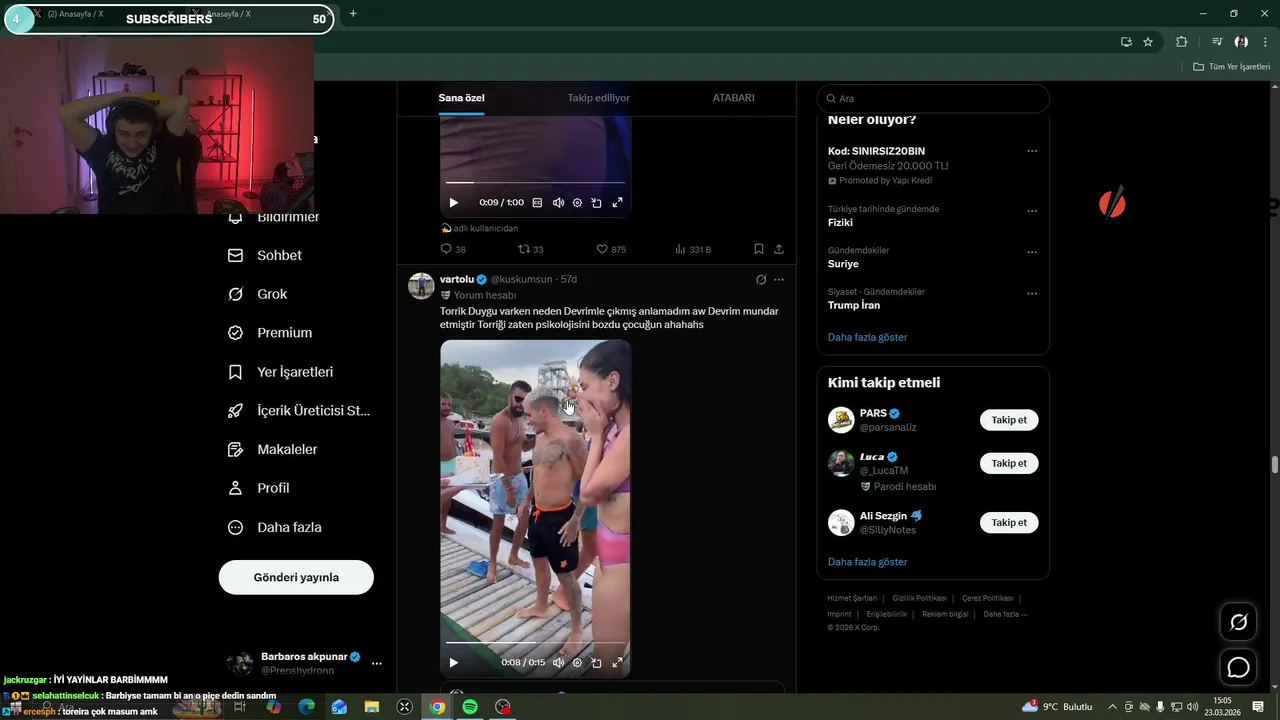Viewport: 1280px width, 720px height.
Task: Open Chrome three-dot menu
Action: point(1264,42)
